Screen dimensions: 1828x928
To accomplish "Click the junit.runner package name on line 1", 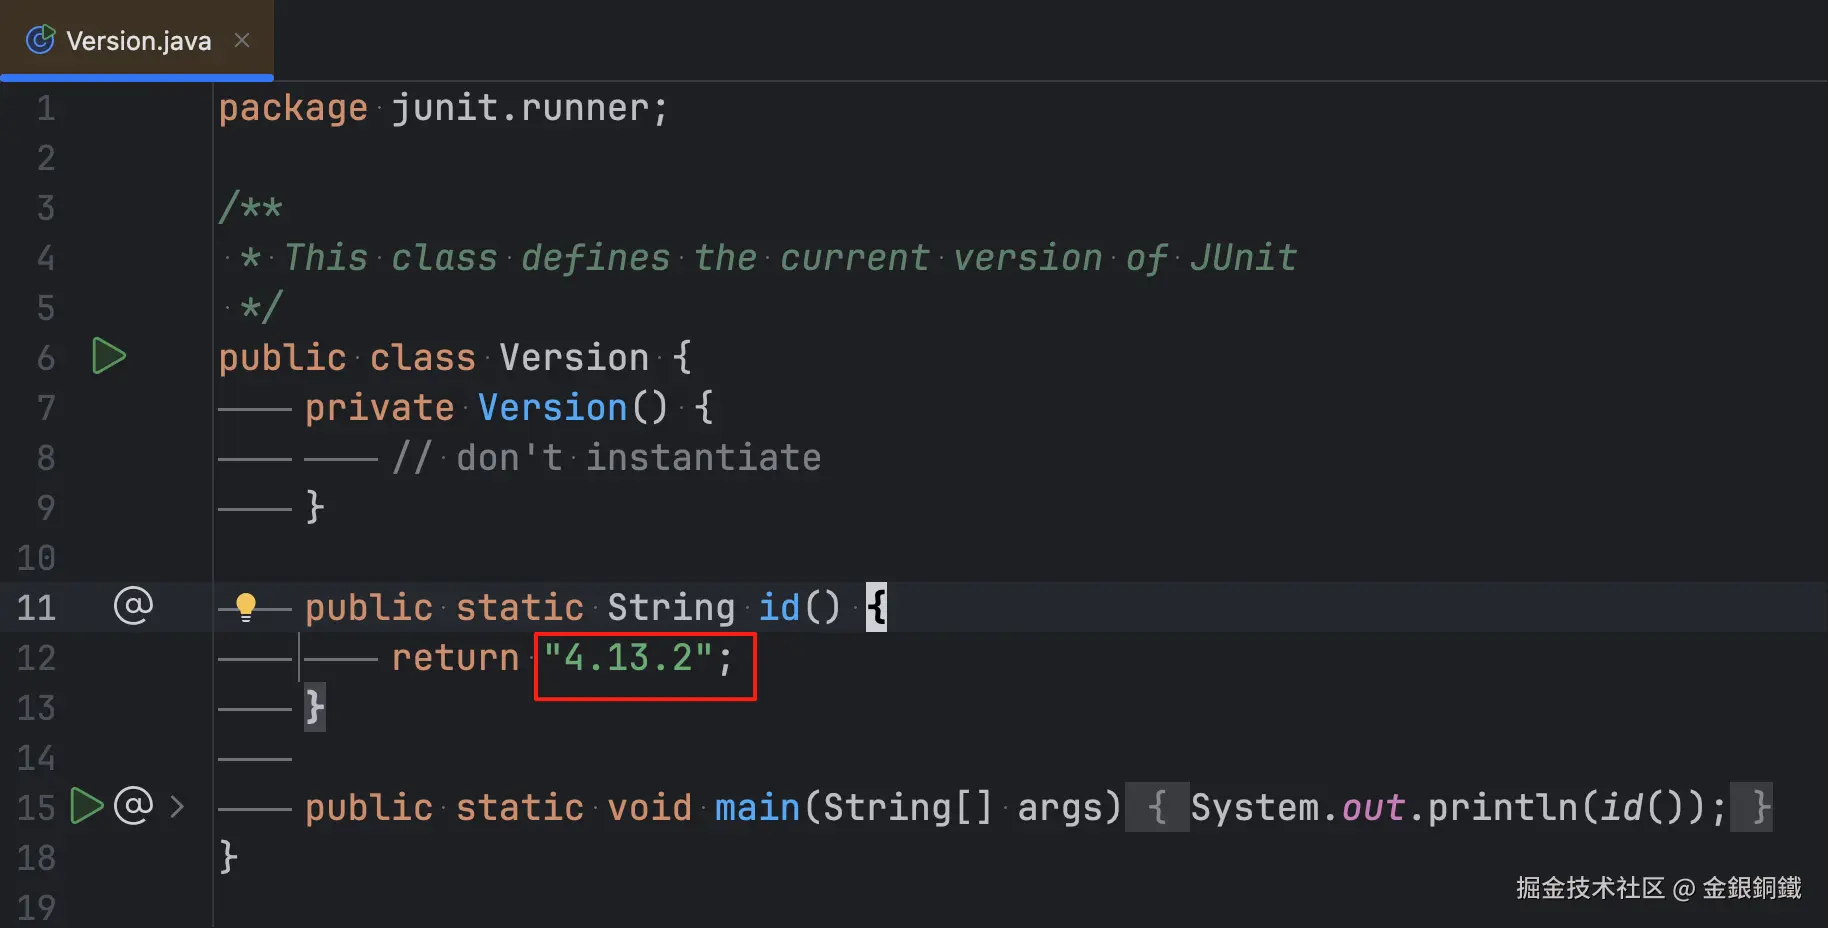I will tap(520, 108).
